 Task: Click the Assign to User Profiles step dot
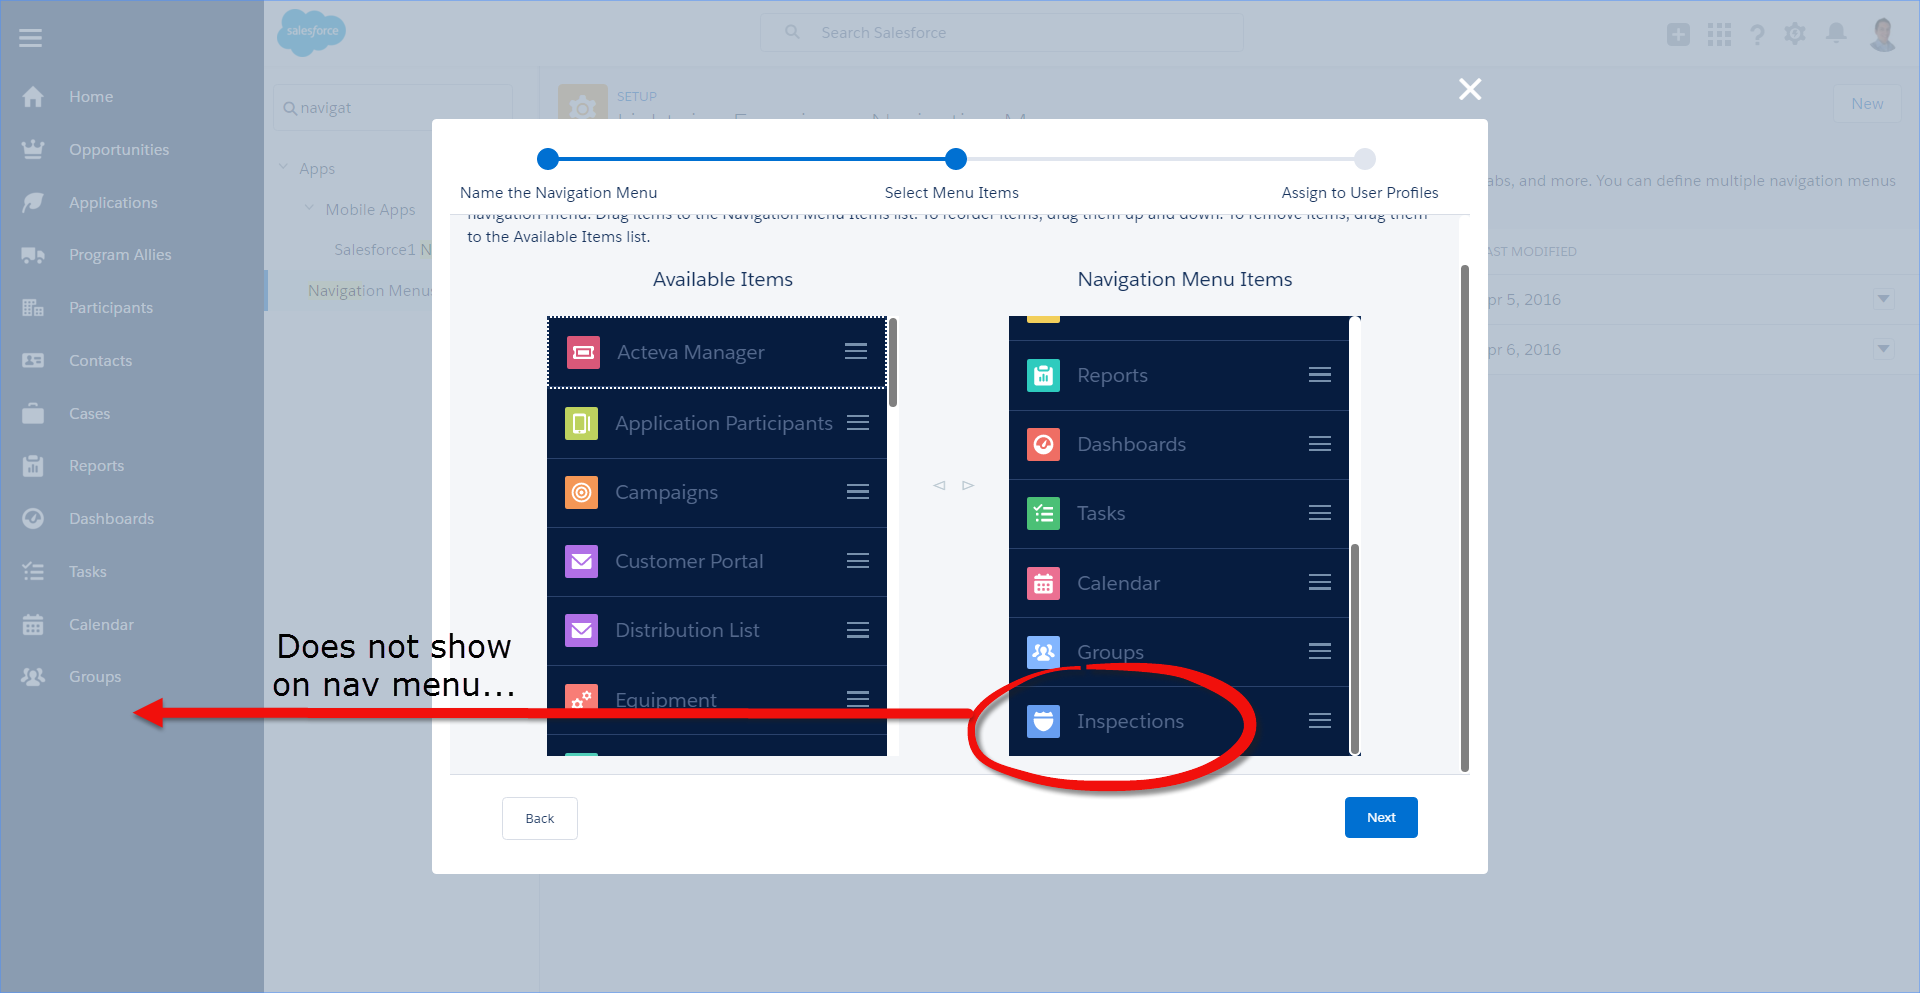point(1365,158)
